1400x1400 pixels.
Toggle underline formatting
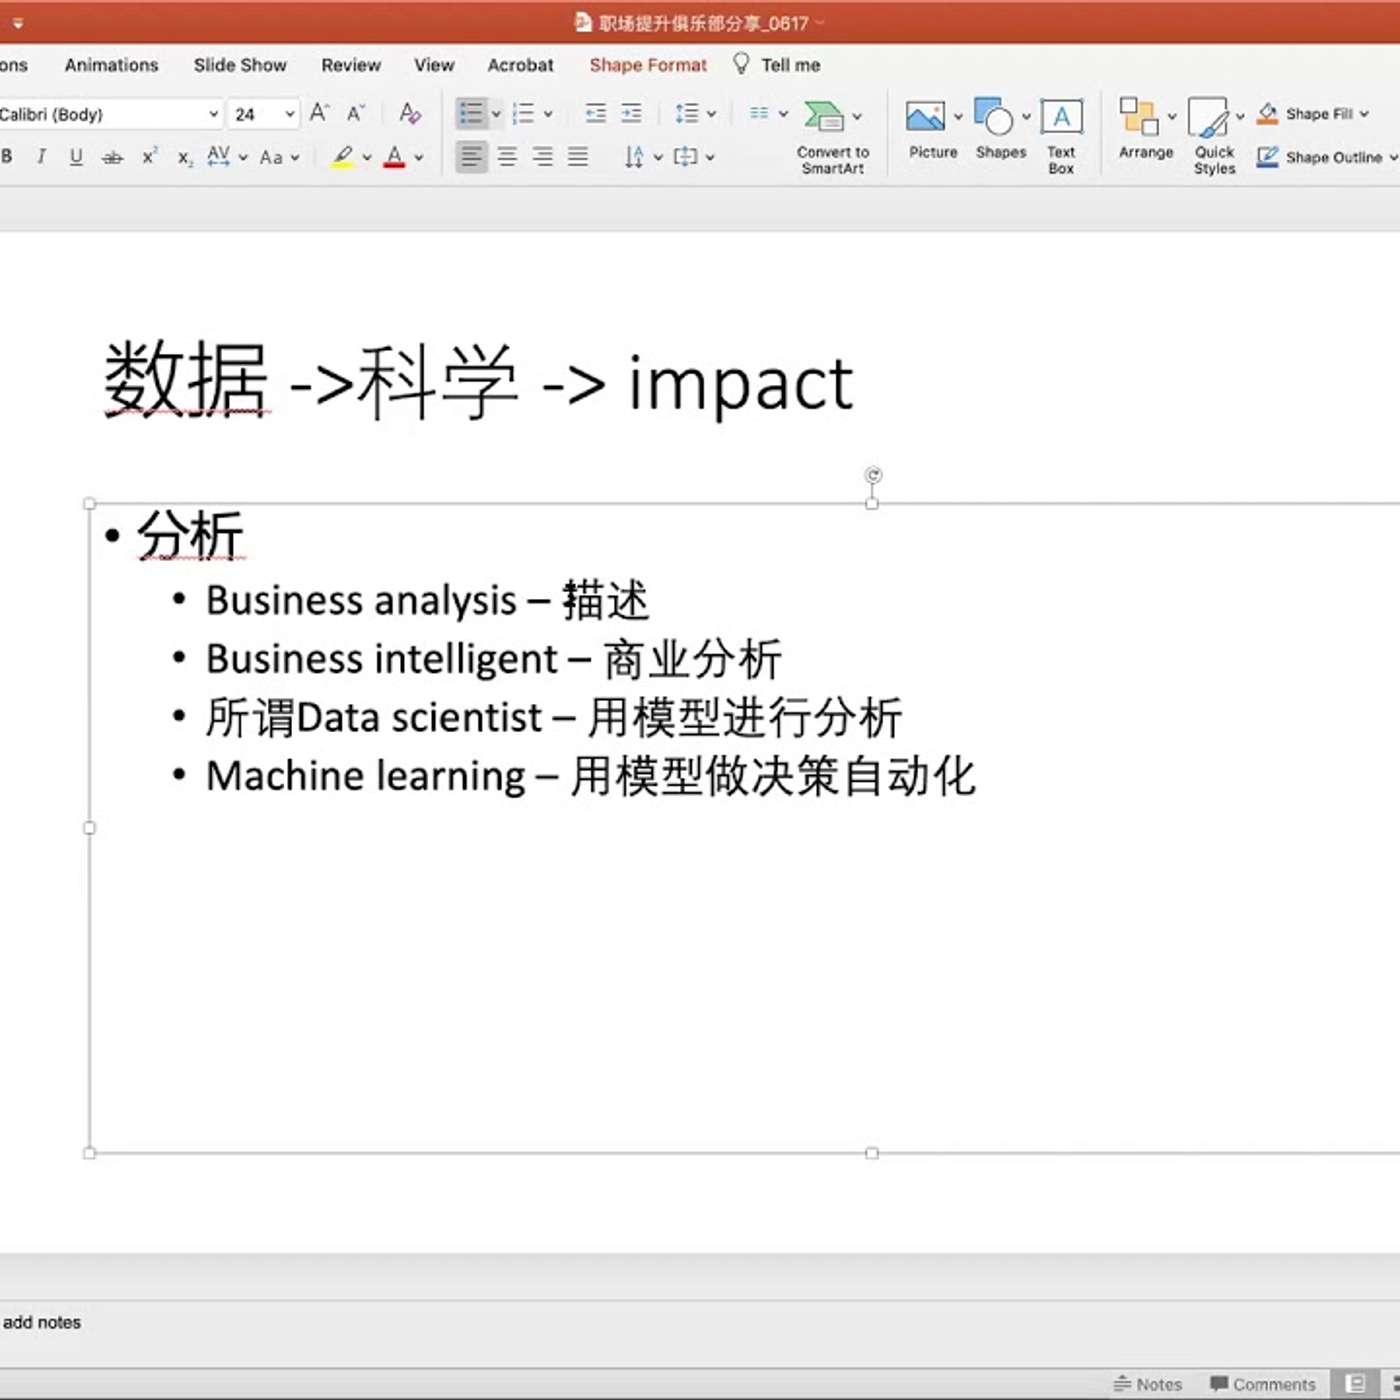(76, 157)
